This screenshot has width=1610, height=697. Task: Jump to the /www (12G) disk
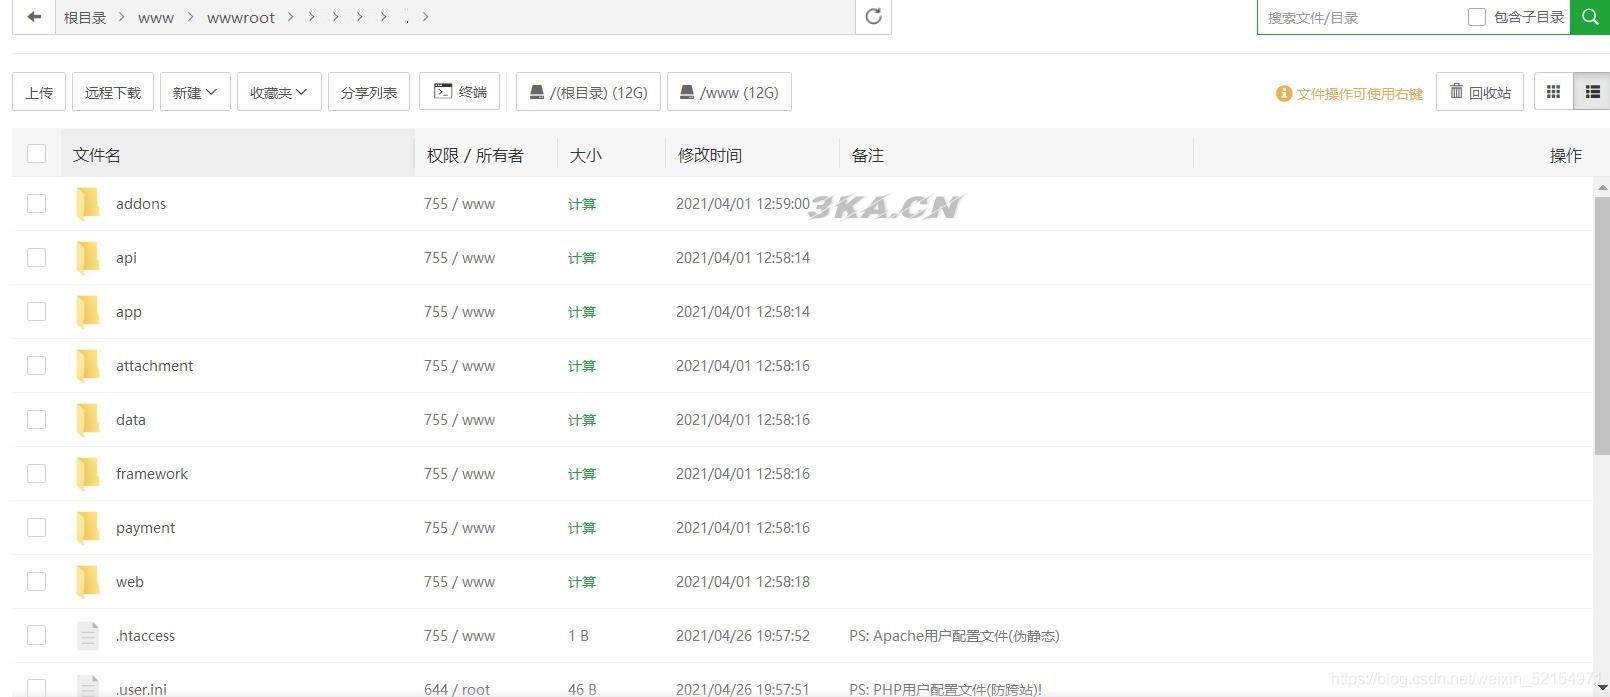click(x=729, y=92)
